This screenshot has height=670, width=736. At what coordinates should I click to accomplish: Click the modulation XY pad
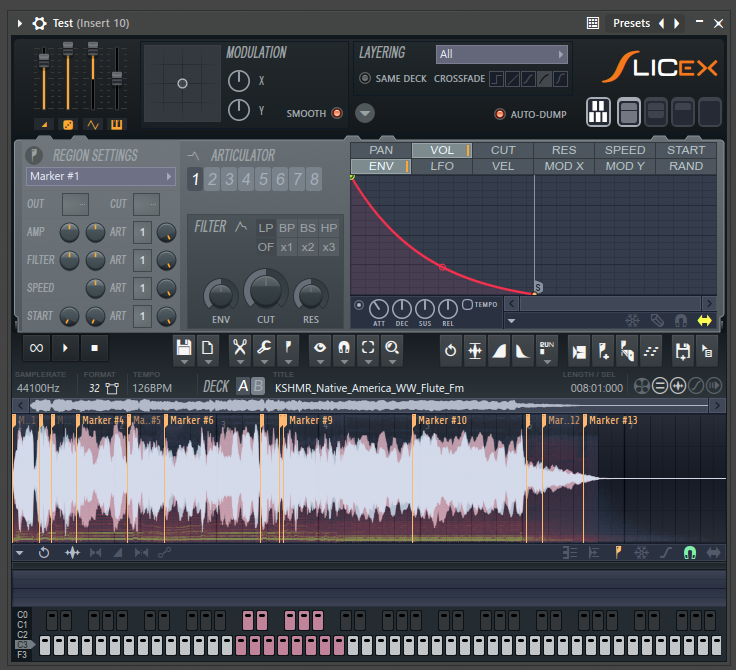coord(182,84)
